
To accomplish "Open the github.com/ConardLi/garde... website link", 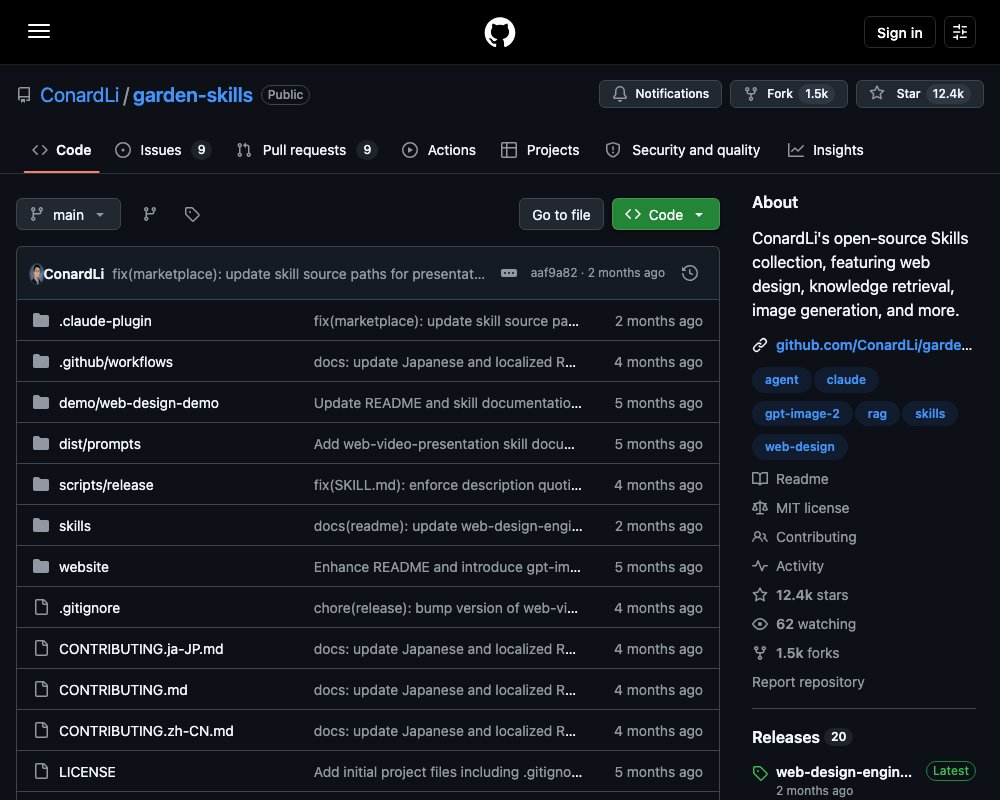I will tap(873, 345).
